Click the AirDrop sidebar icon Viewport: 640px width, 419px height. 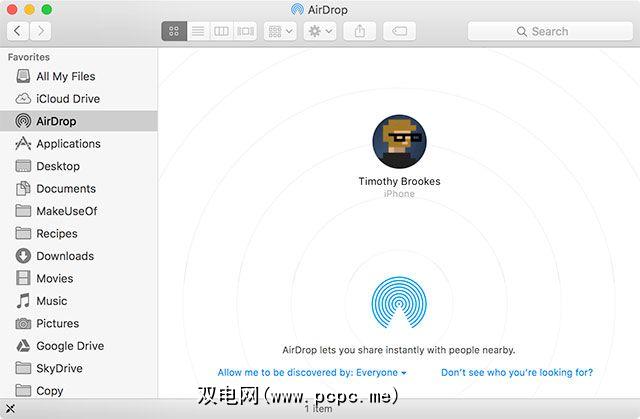click(x=23, y=121)
